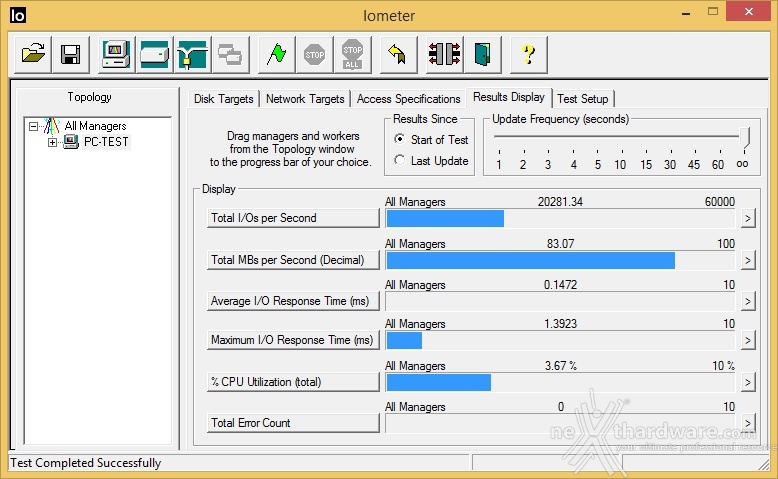Start a new disk worker icon

coord(154,54)
